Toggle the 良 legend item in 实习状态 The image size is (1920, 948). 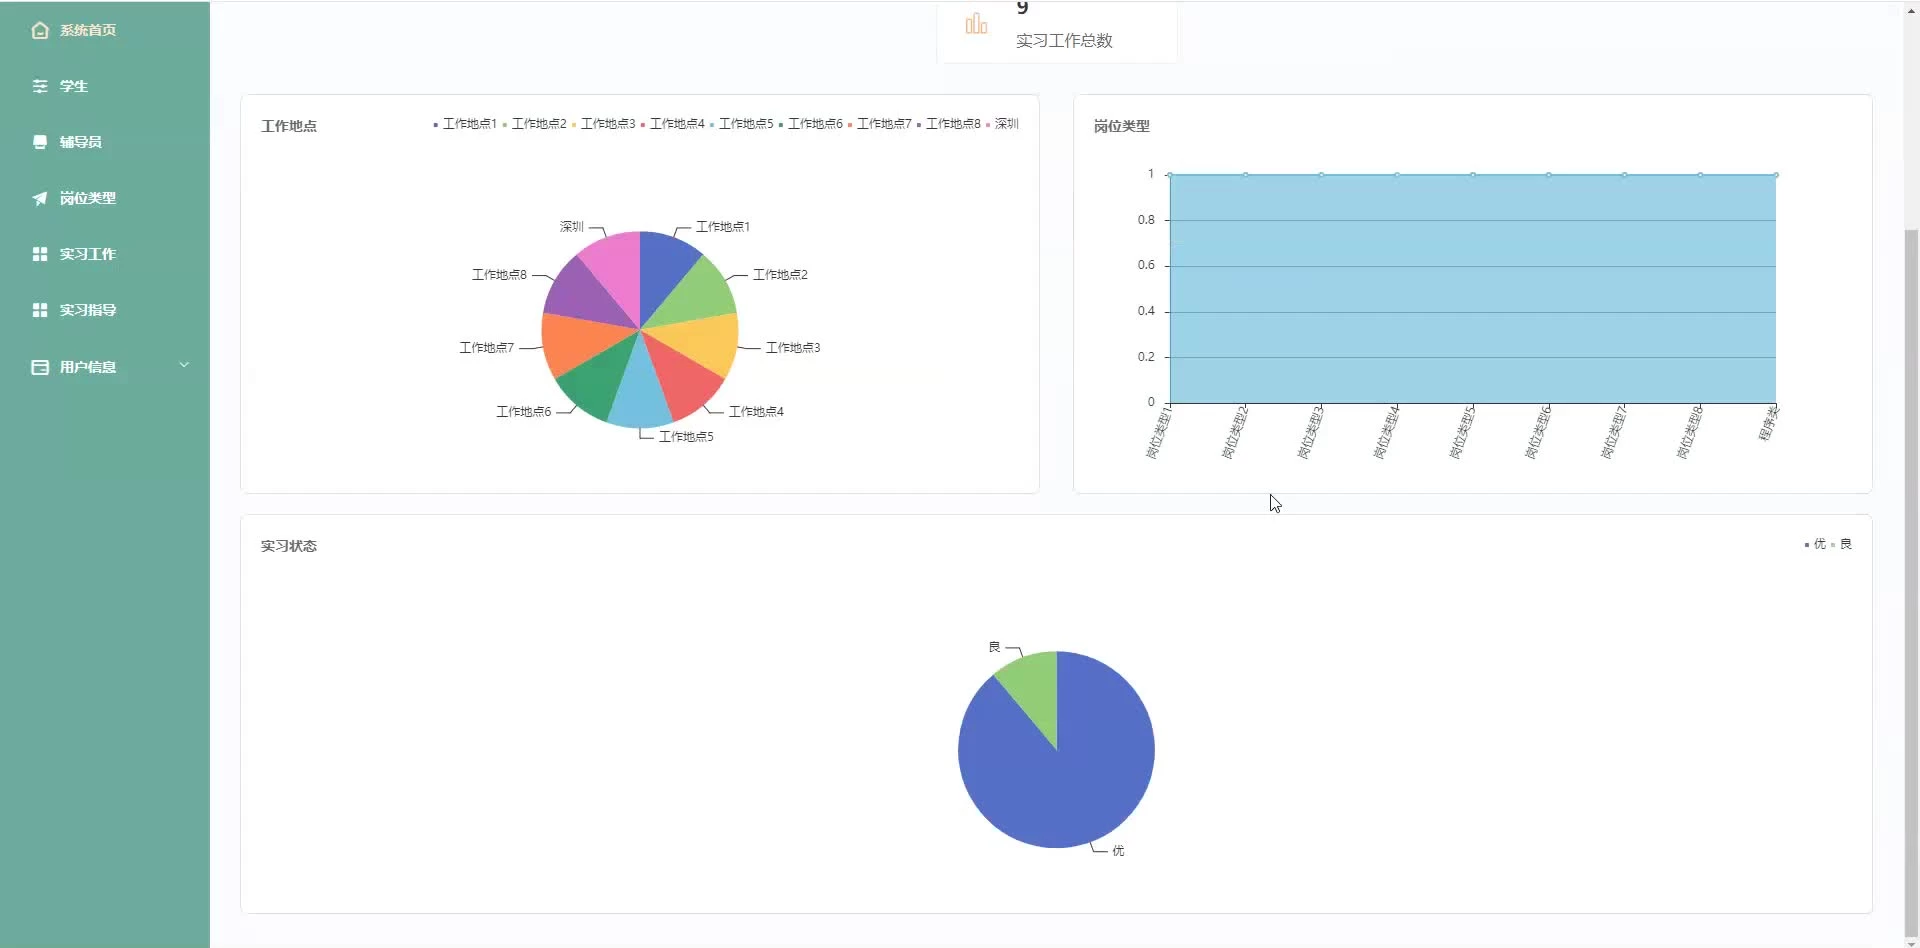[x=1842, y=544]
